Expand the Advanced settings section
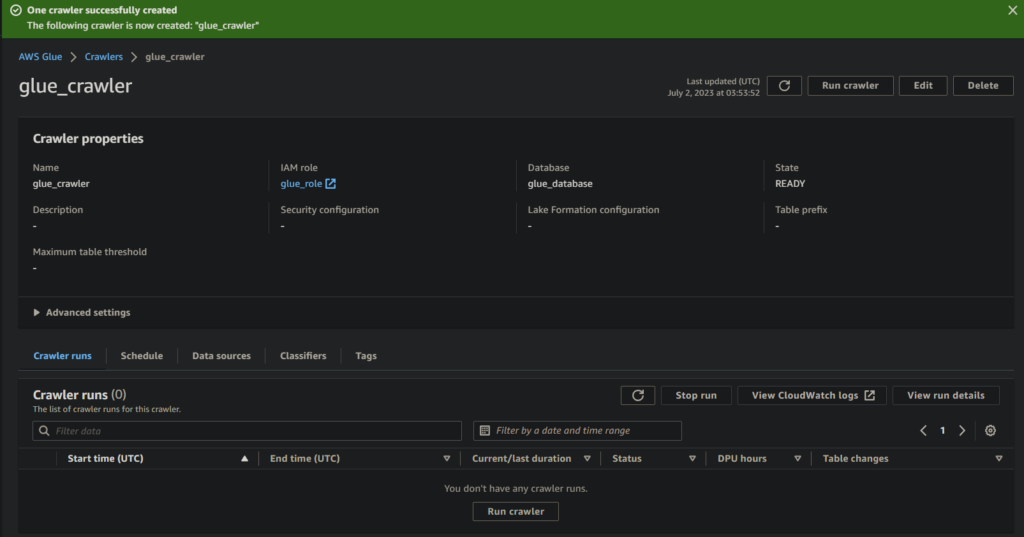This screenshot has width=1024, height=537. pos(82,312)
